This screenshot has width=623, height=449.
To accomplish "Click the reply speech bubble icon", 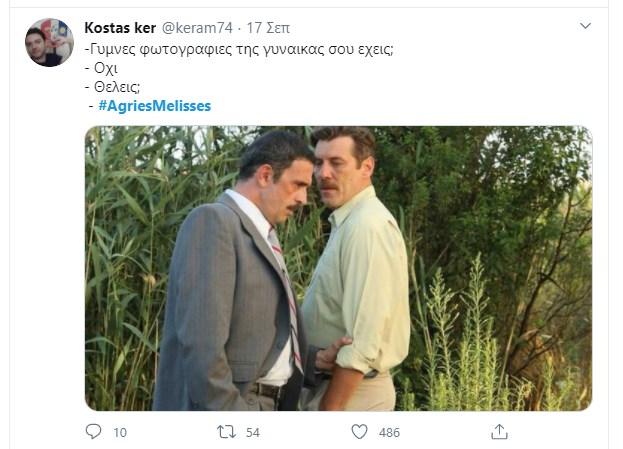I will [94, 431].
